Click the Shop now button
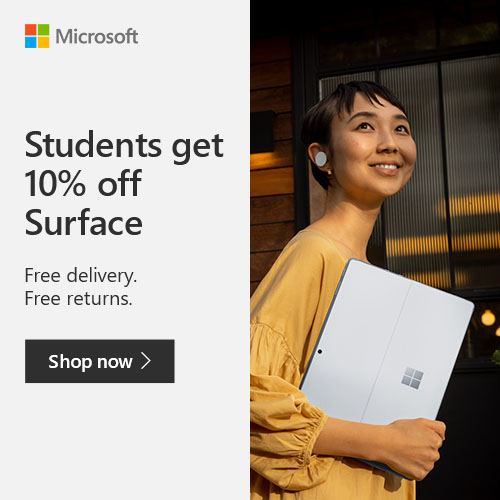 (x=100, y=361)
